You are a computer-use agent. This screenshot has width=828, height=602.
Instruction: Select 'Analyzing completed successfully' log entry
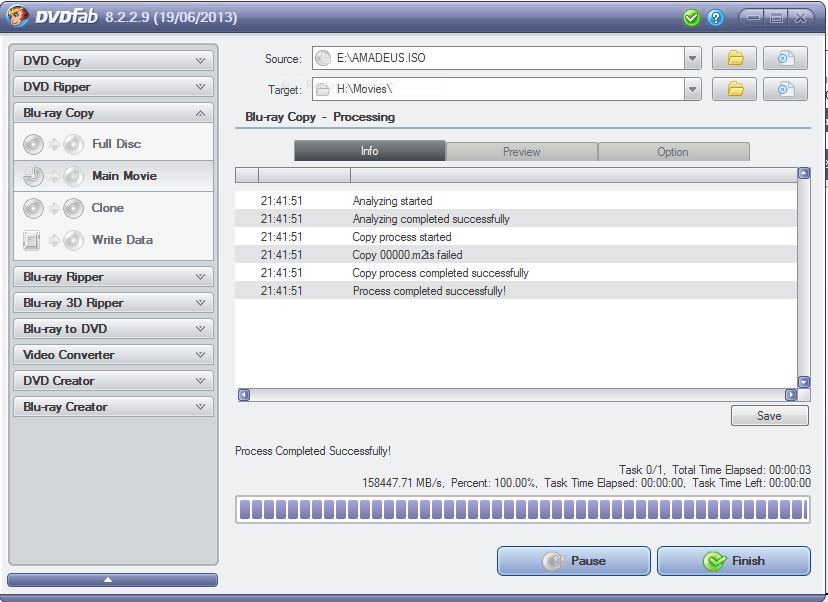pyautogui.click(x=516, y=219)
